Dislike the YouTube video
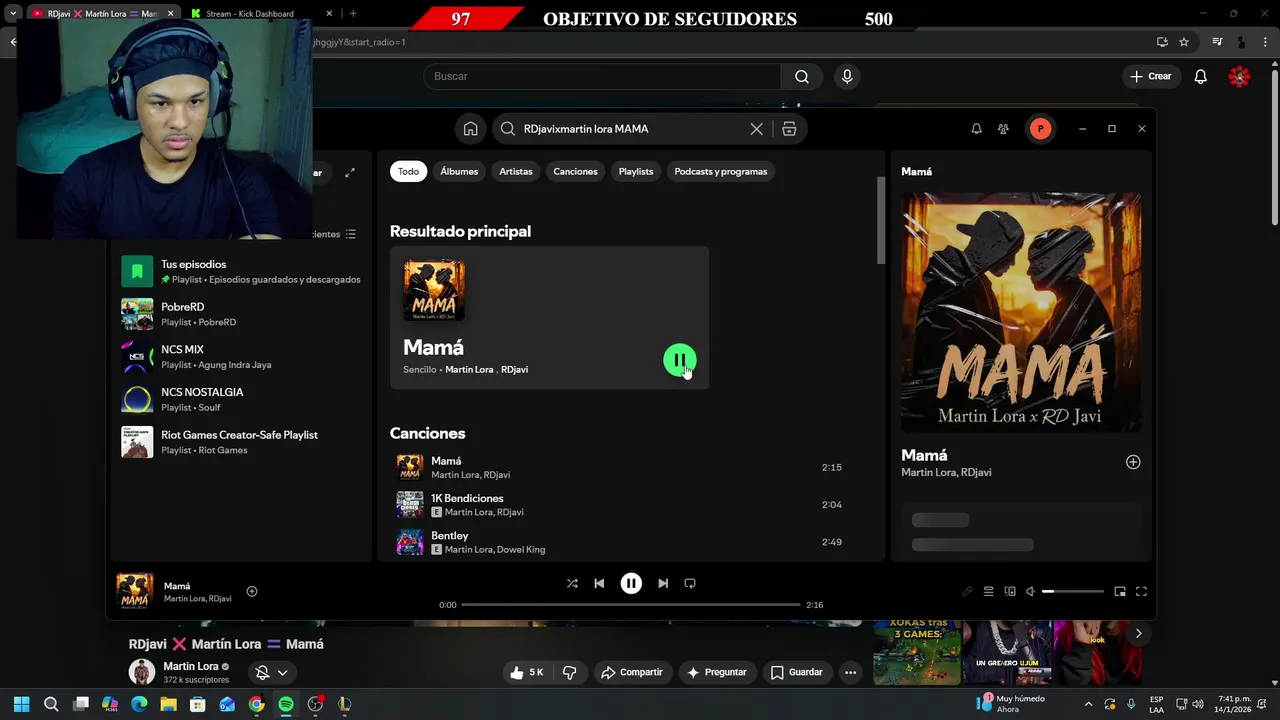The height and width of the screenshot is (720, 1280). [570, 673]
